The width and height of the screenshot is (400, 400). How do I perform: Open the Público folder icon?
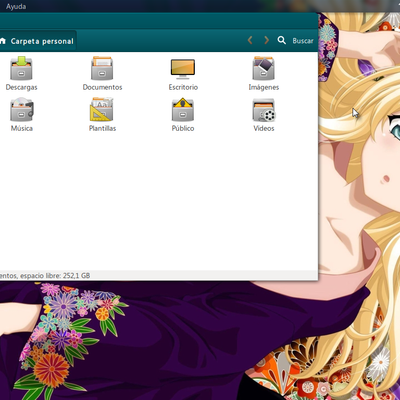point(183,109)
